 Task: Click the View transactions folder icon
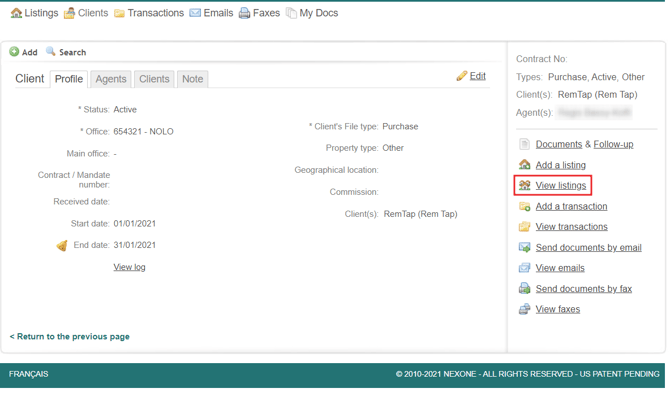point(524,226)
